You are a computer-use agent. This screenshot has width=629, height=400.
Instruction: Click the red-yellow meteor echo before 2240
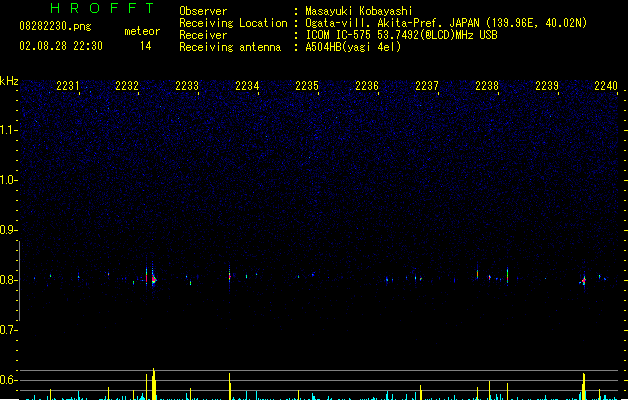[584, 280]
